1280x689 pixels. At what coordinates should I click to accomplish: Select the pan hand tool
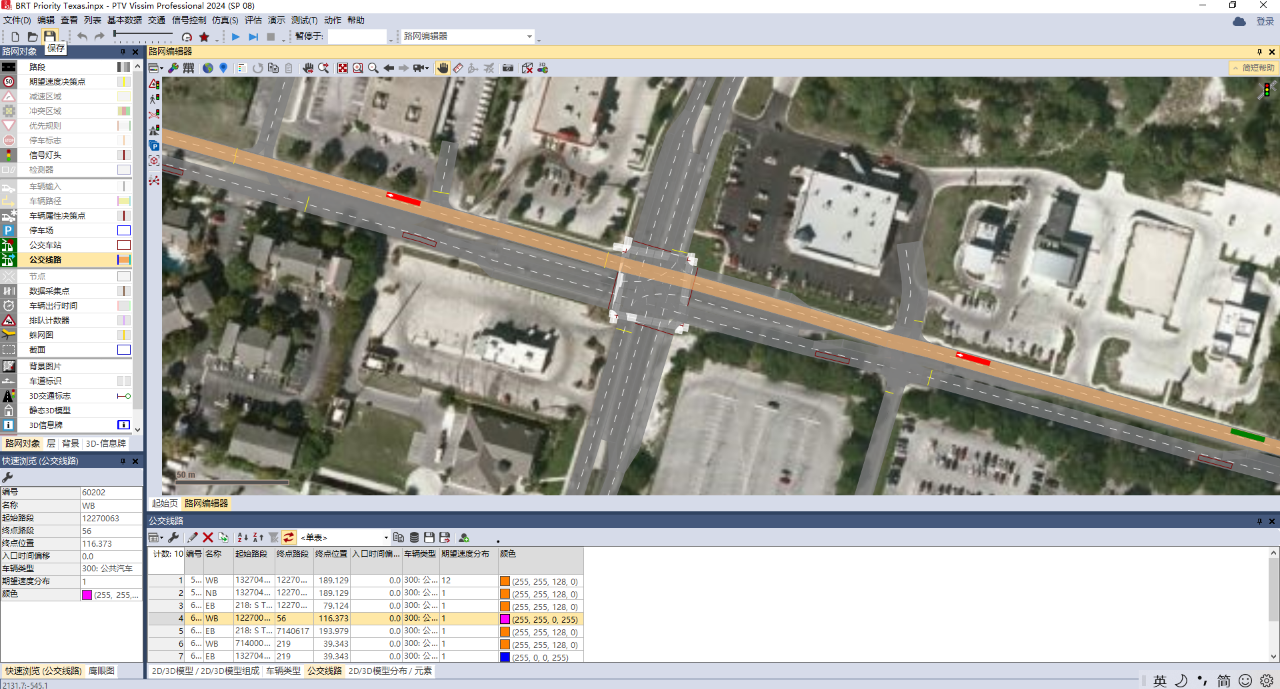tap(442, 68)
